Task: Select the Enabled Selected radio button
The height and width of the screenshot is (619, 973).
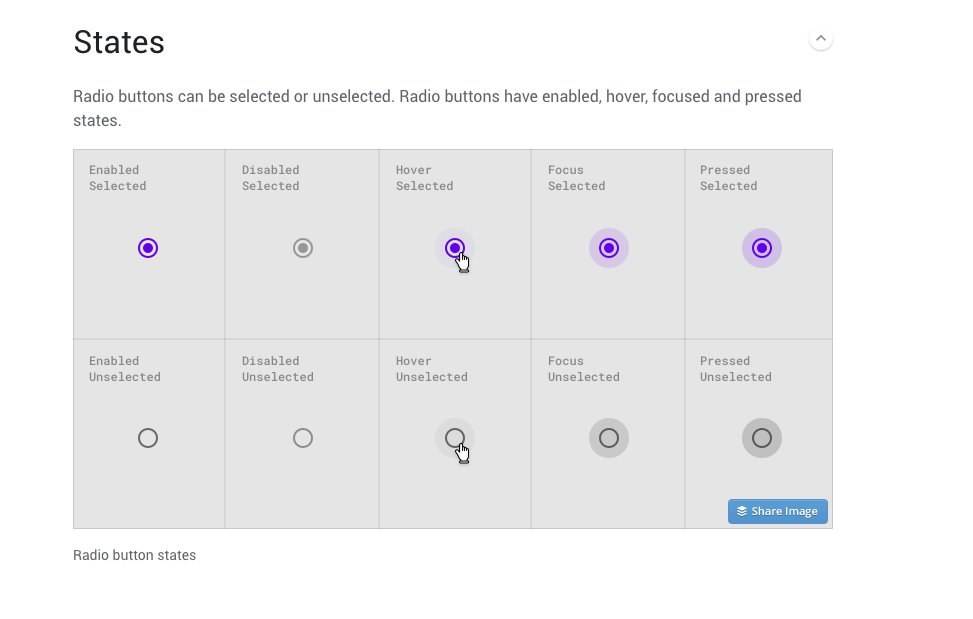Action: pos(148,248)
